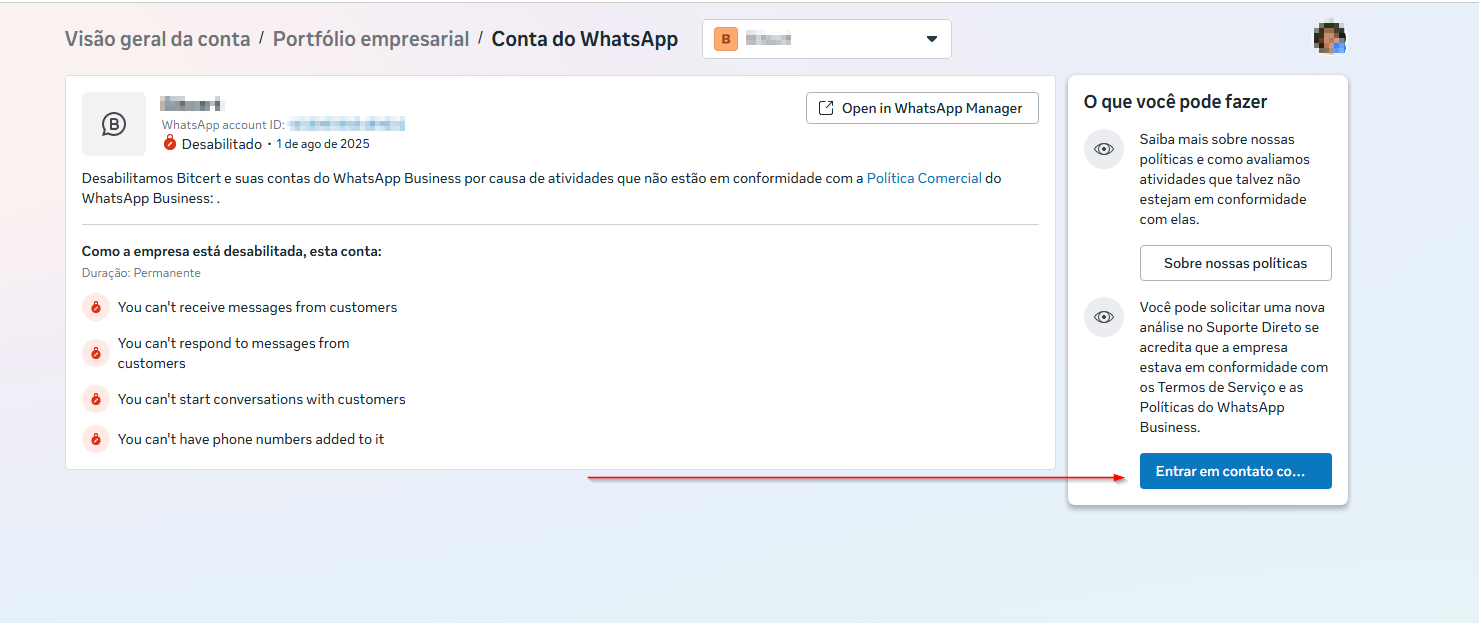
Task: Click the dropdown arrow in account selector
Action: click(x=931, y=40)
